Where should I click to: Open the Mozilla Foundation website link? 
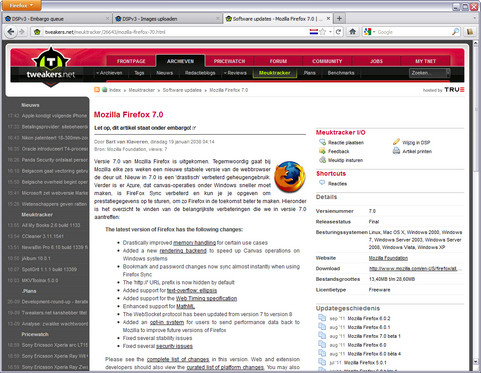[388, 258]
